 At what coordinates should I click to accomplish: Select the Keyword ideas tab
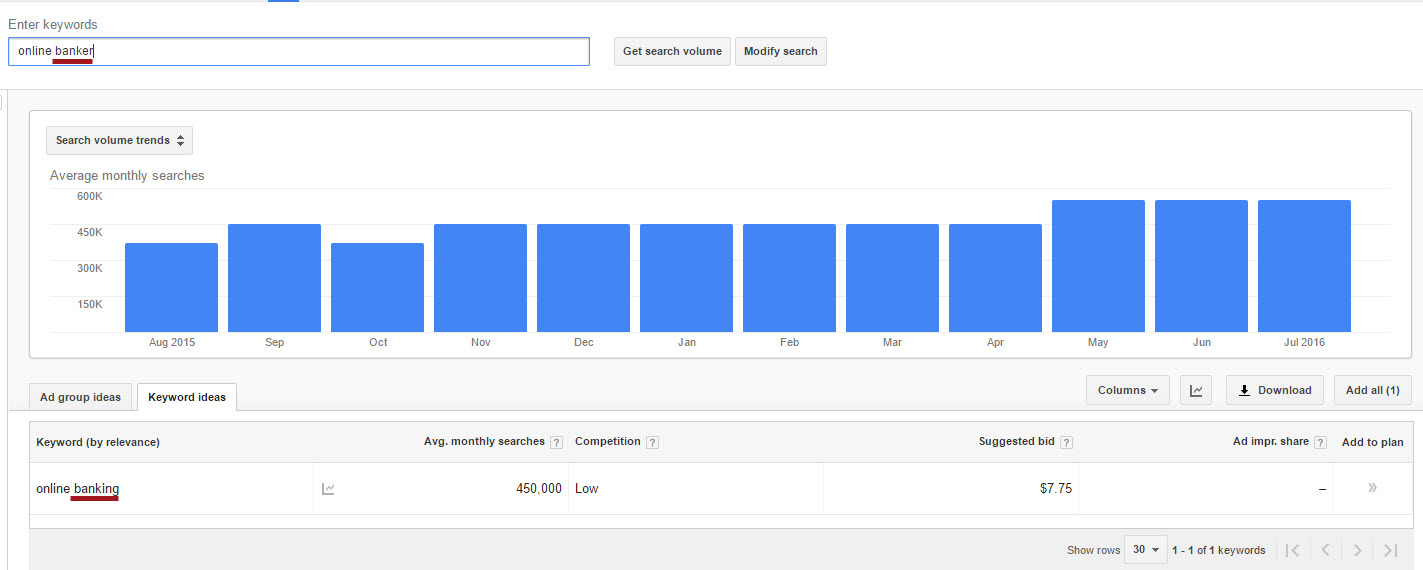(x=187, y=397)
